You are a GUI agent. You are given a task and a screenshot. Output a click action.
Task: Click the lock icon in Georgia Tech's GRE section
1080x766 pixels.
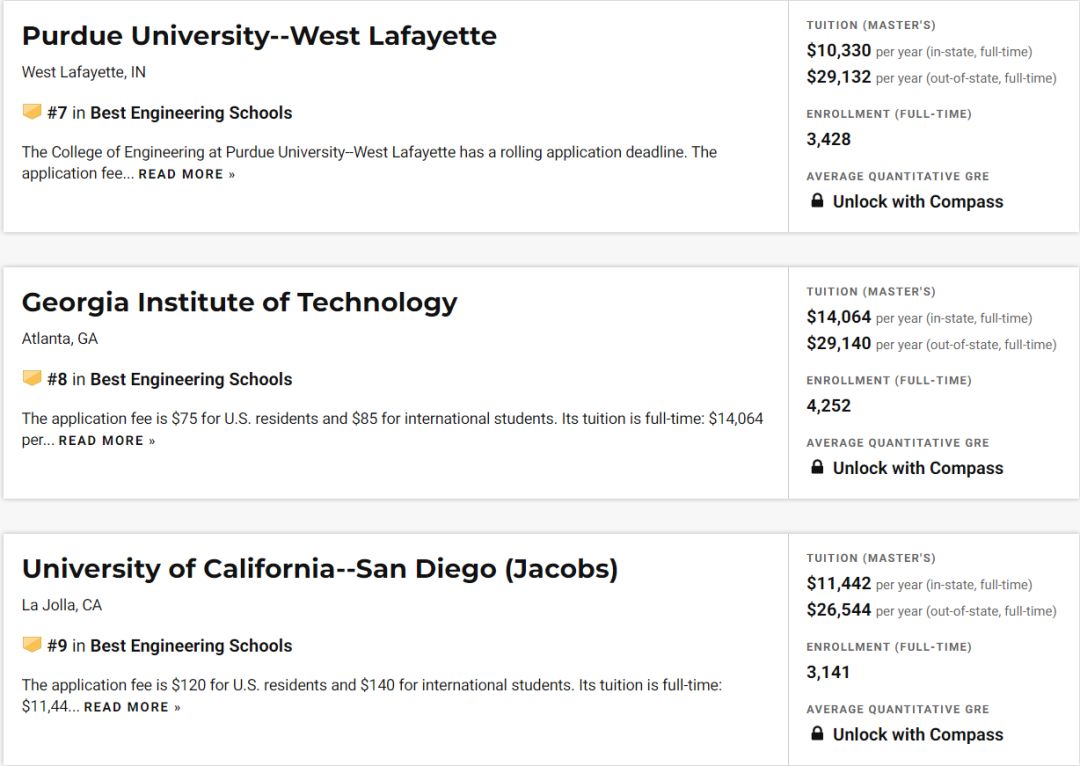click(817, 467)
